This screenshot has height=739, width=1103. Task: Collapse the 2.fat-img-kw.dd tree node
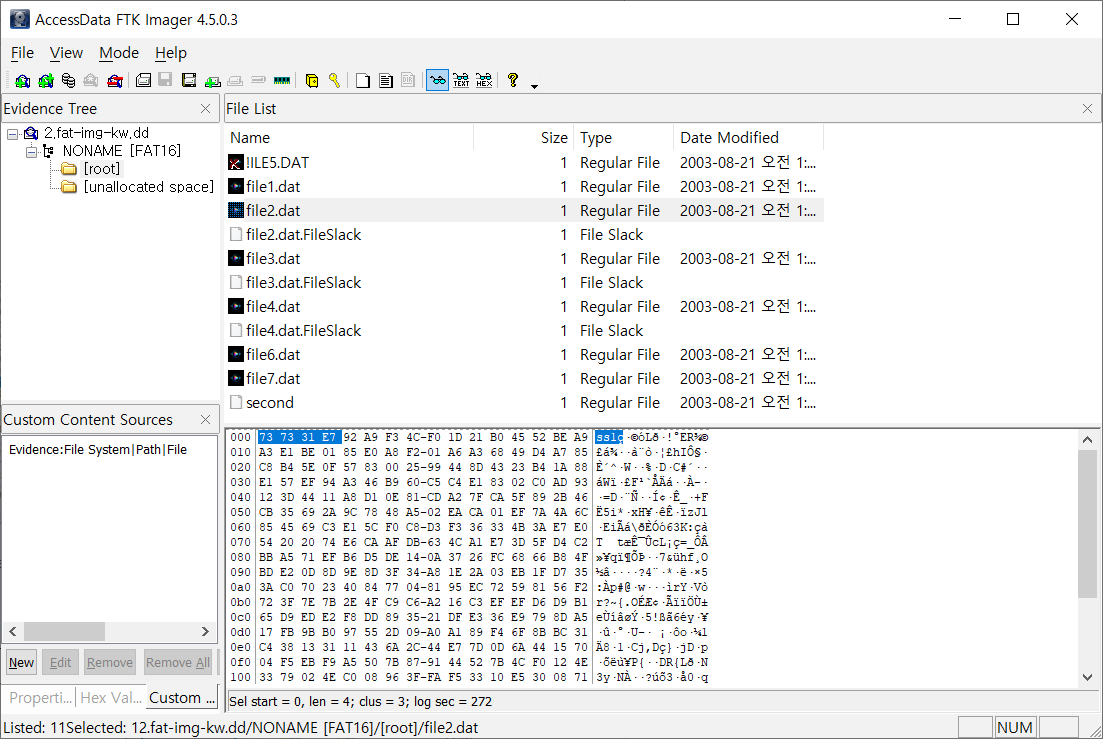pos(13,134)
